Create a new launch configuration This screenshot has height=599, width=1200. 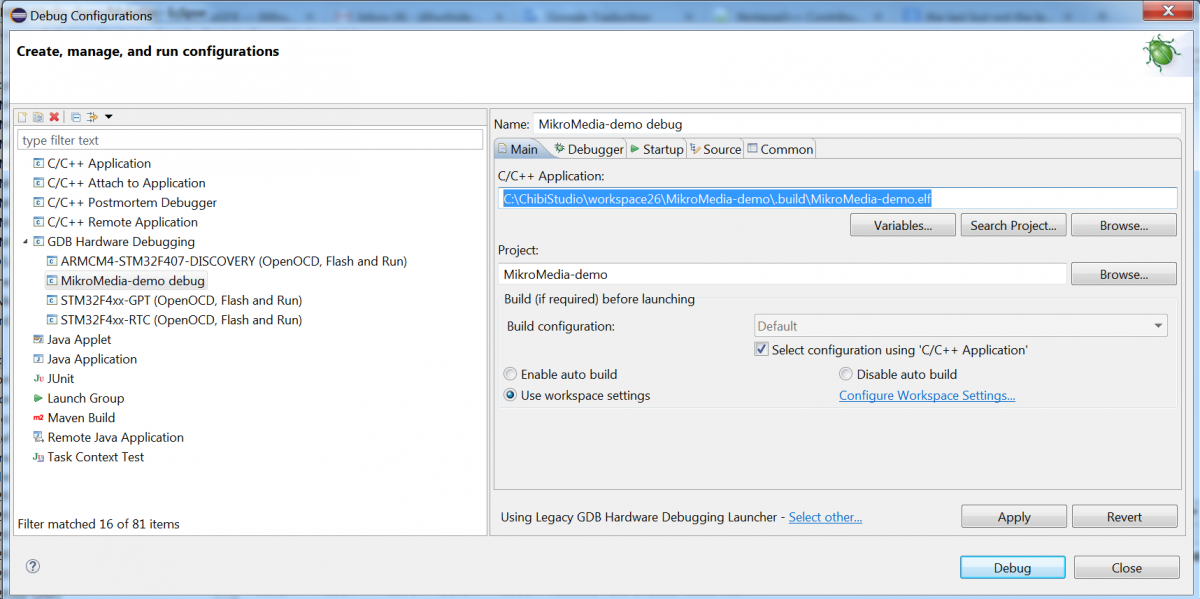point(22,117)
